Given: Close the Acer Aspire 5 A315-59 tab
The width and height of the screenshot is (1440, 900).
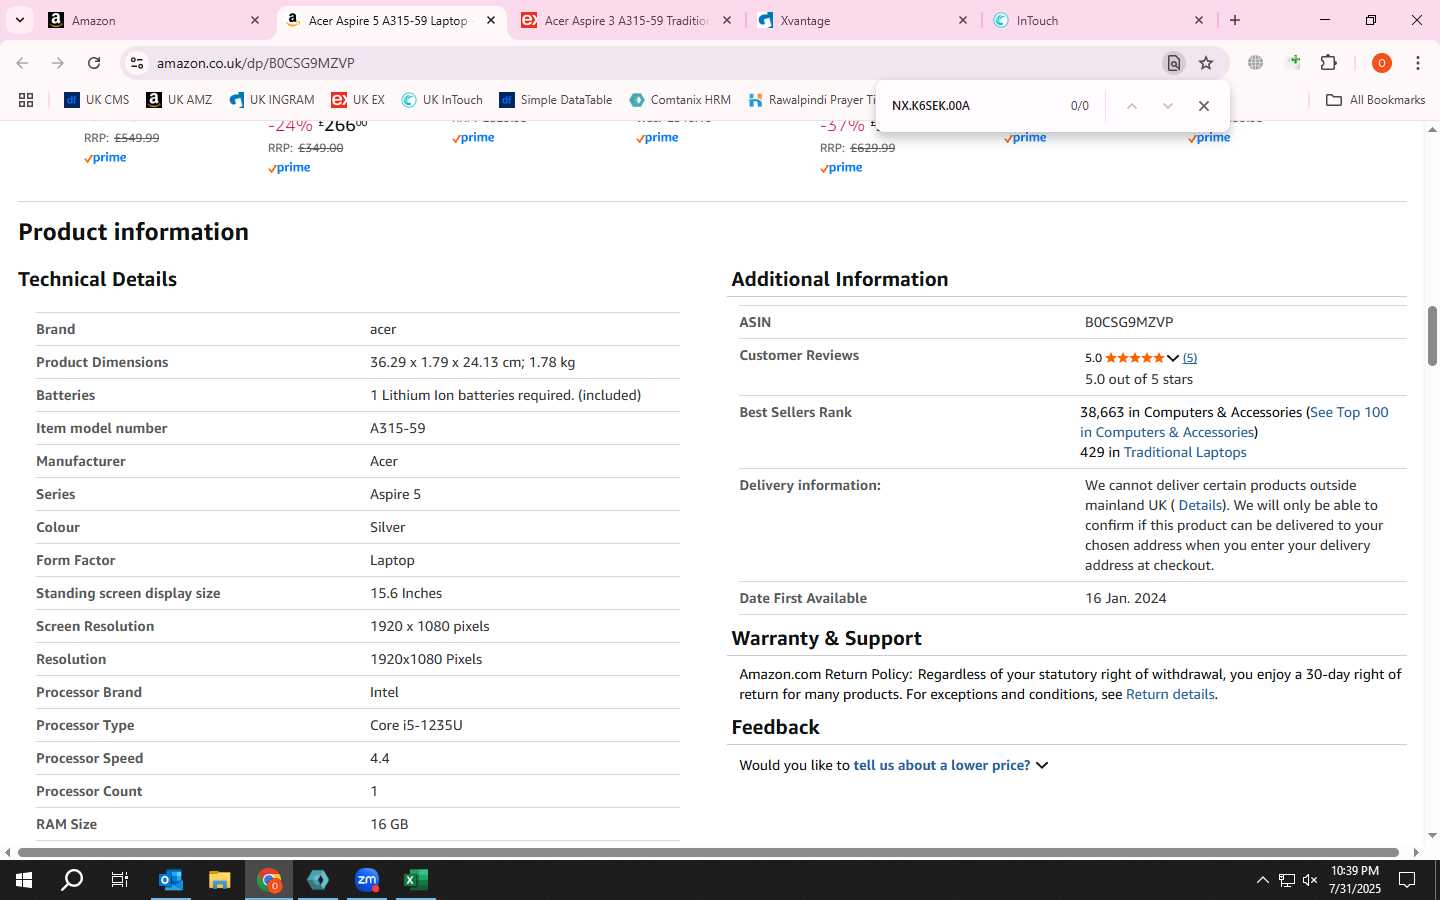Looking at the screenshot, I should tap(491, 20).
